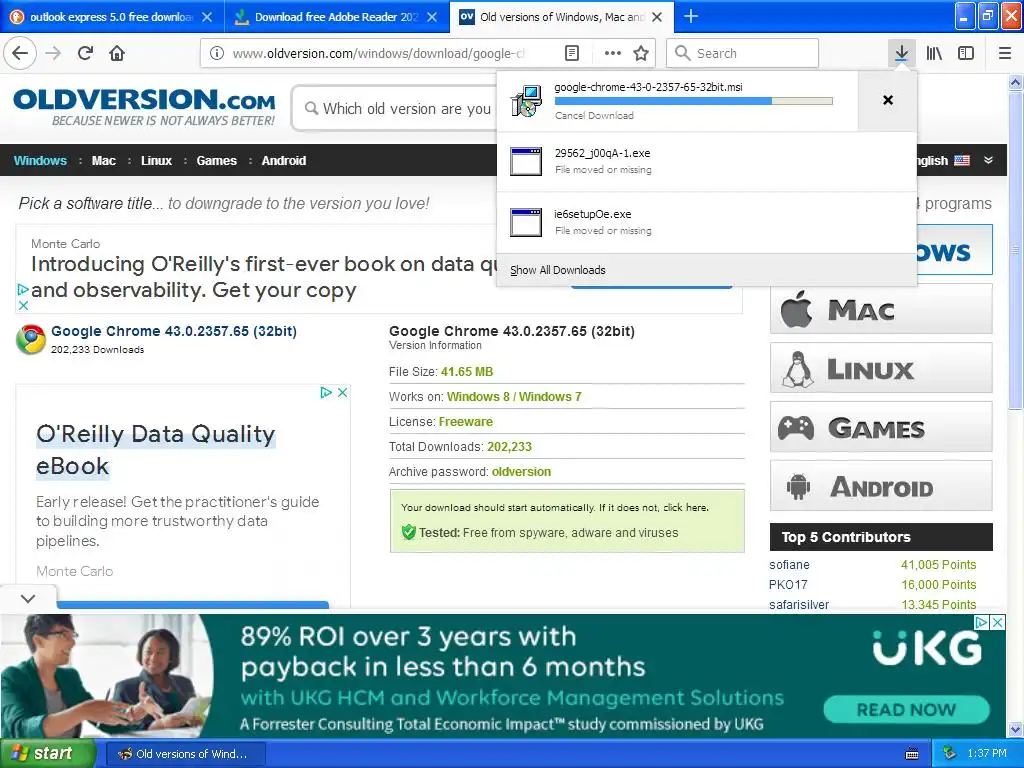1024x768 pixels.
Task: Close top banner ad small X
Action: [x=23, y=305]
